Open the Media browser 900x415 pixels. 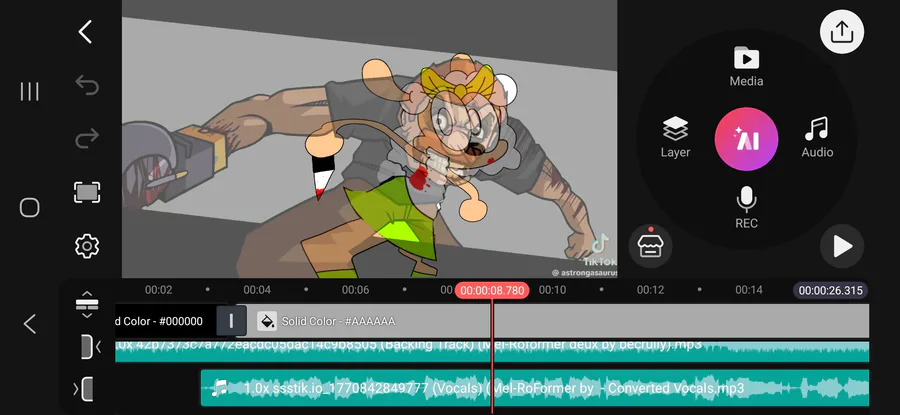(x=746, y=67)
